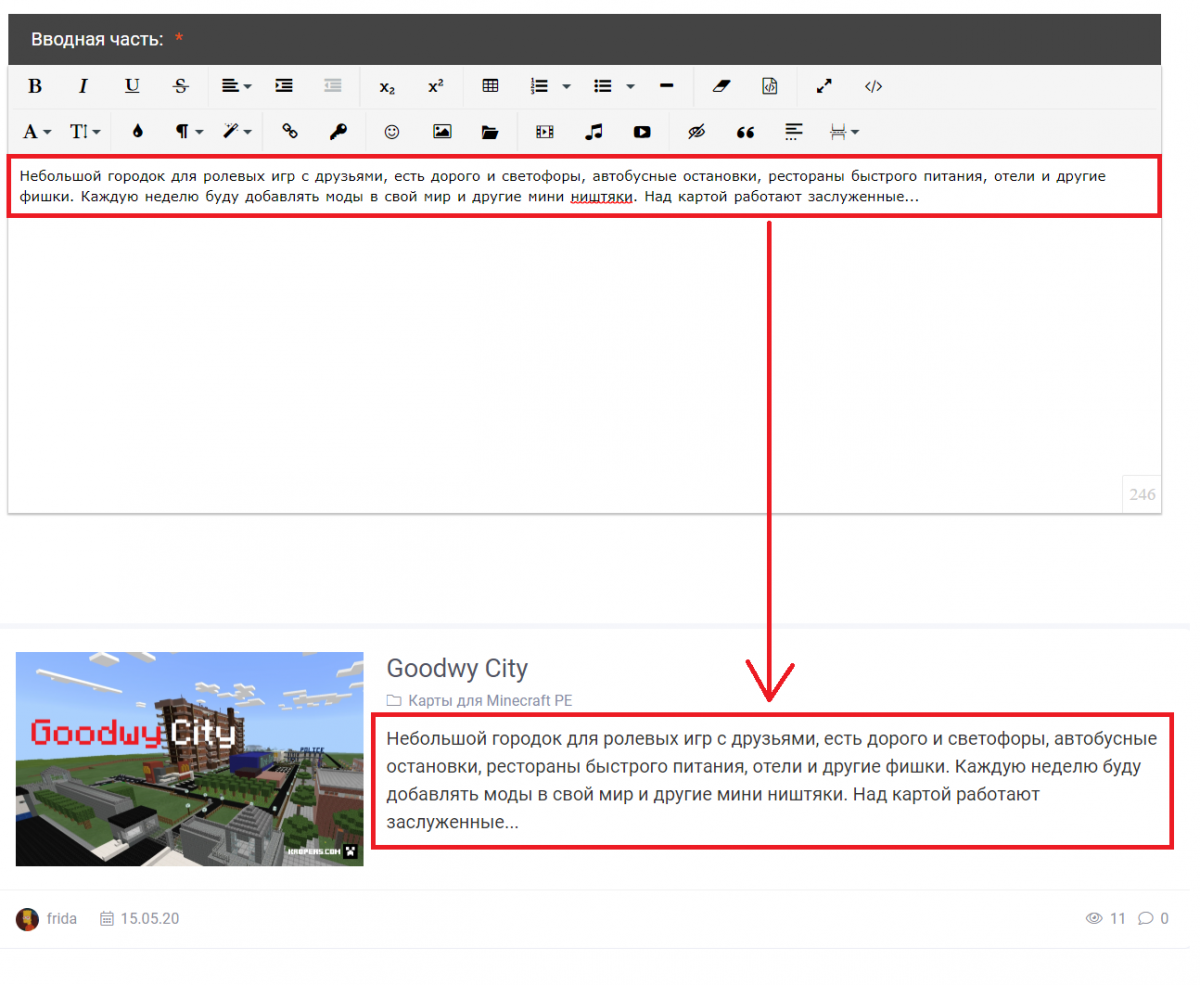Click the insert link icon
Image resolution: width=1200 pixels, height=985 pixels.
coord(290,131)
